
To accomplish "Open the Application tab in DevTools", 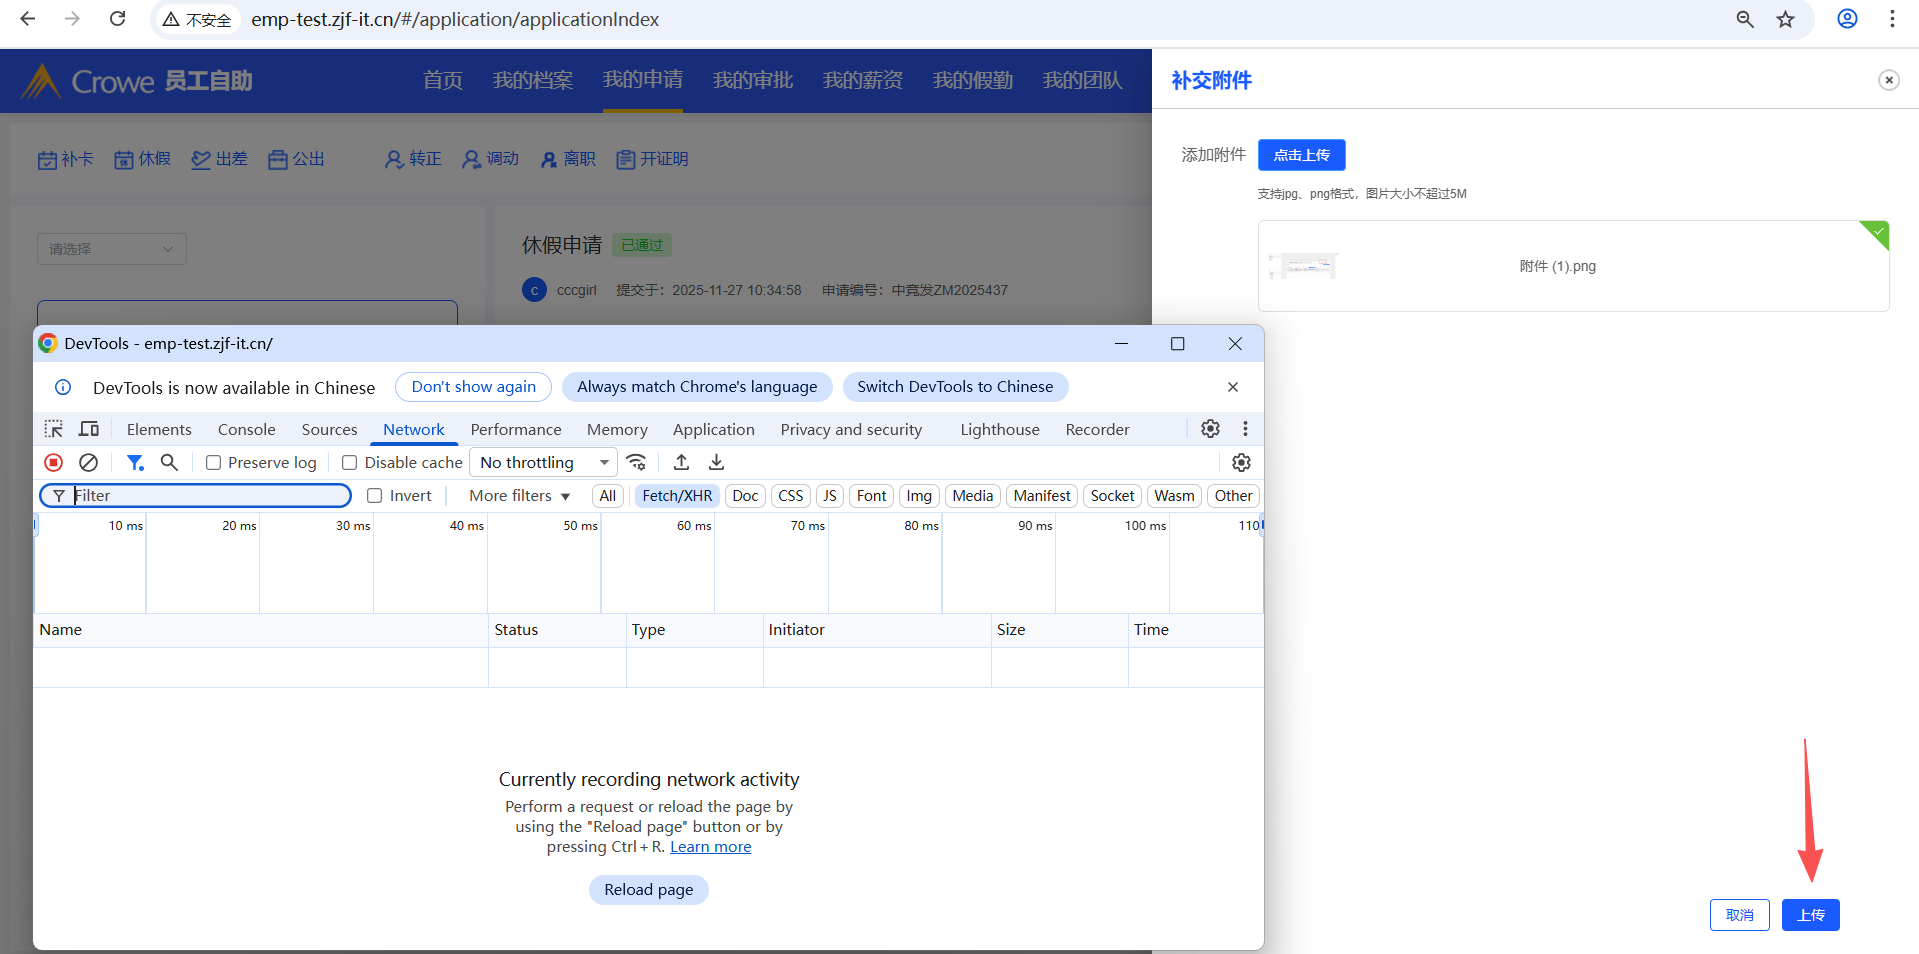I will [x=713, y=429].
